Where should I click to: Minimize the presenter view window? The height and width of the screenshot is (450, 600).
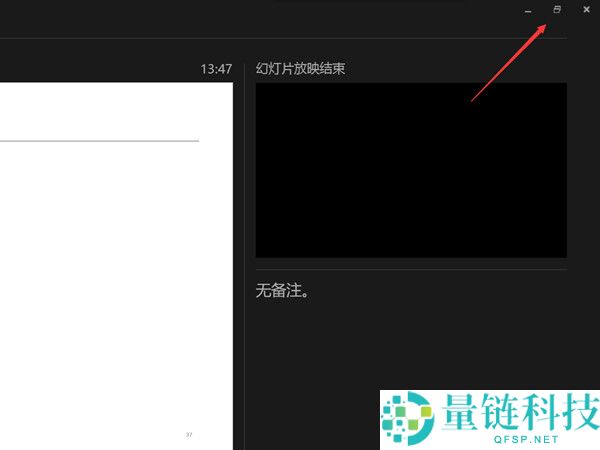point(527,10)
